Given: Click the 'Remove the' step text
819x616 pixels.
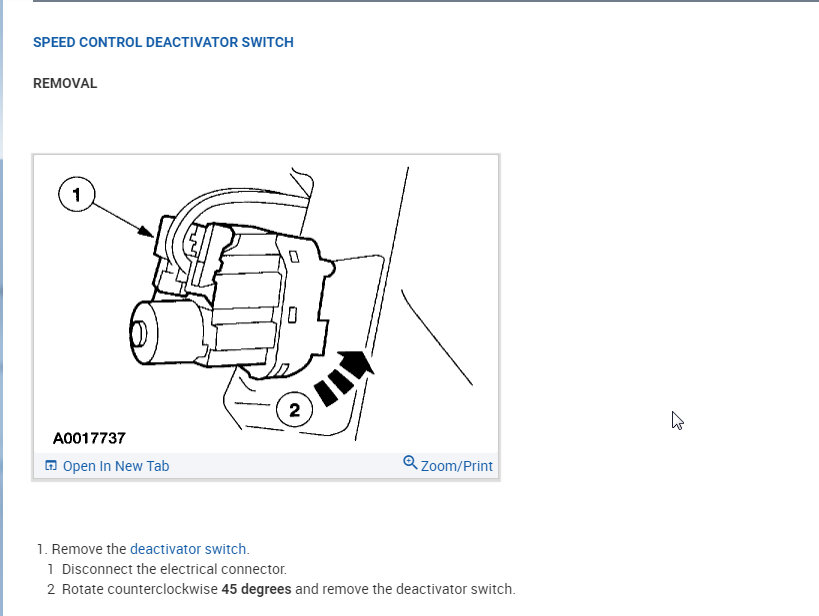Looking at the screenshot, I should [89, 549].
